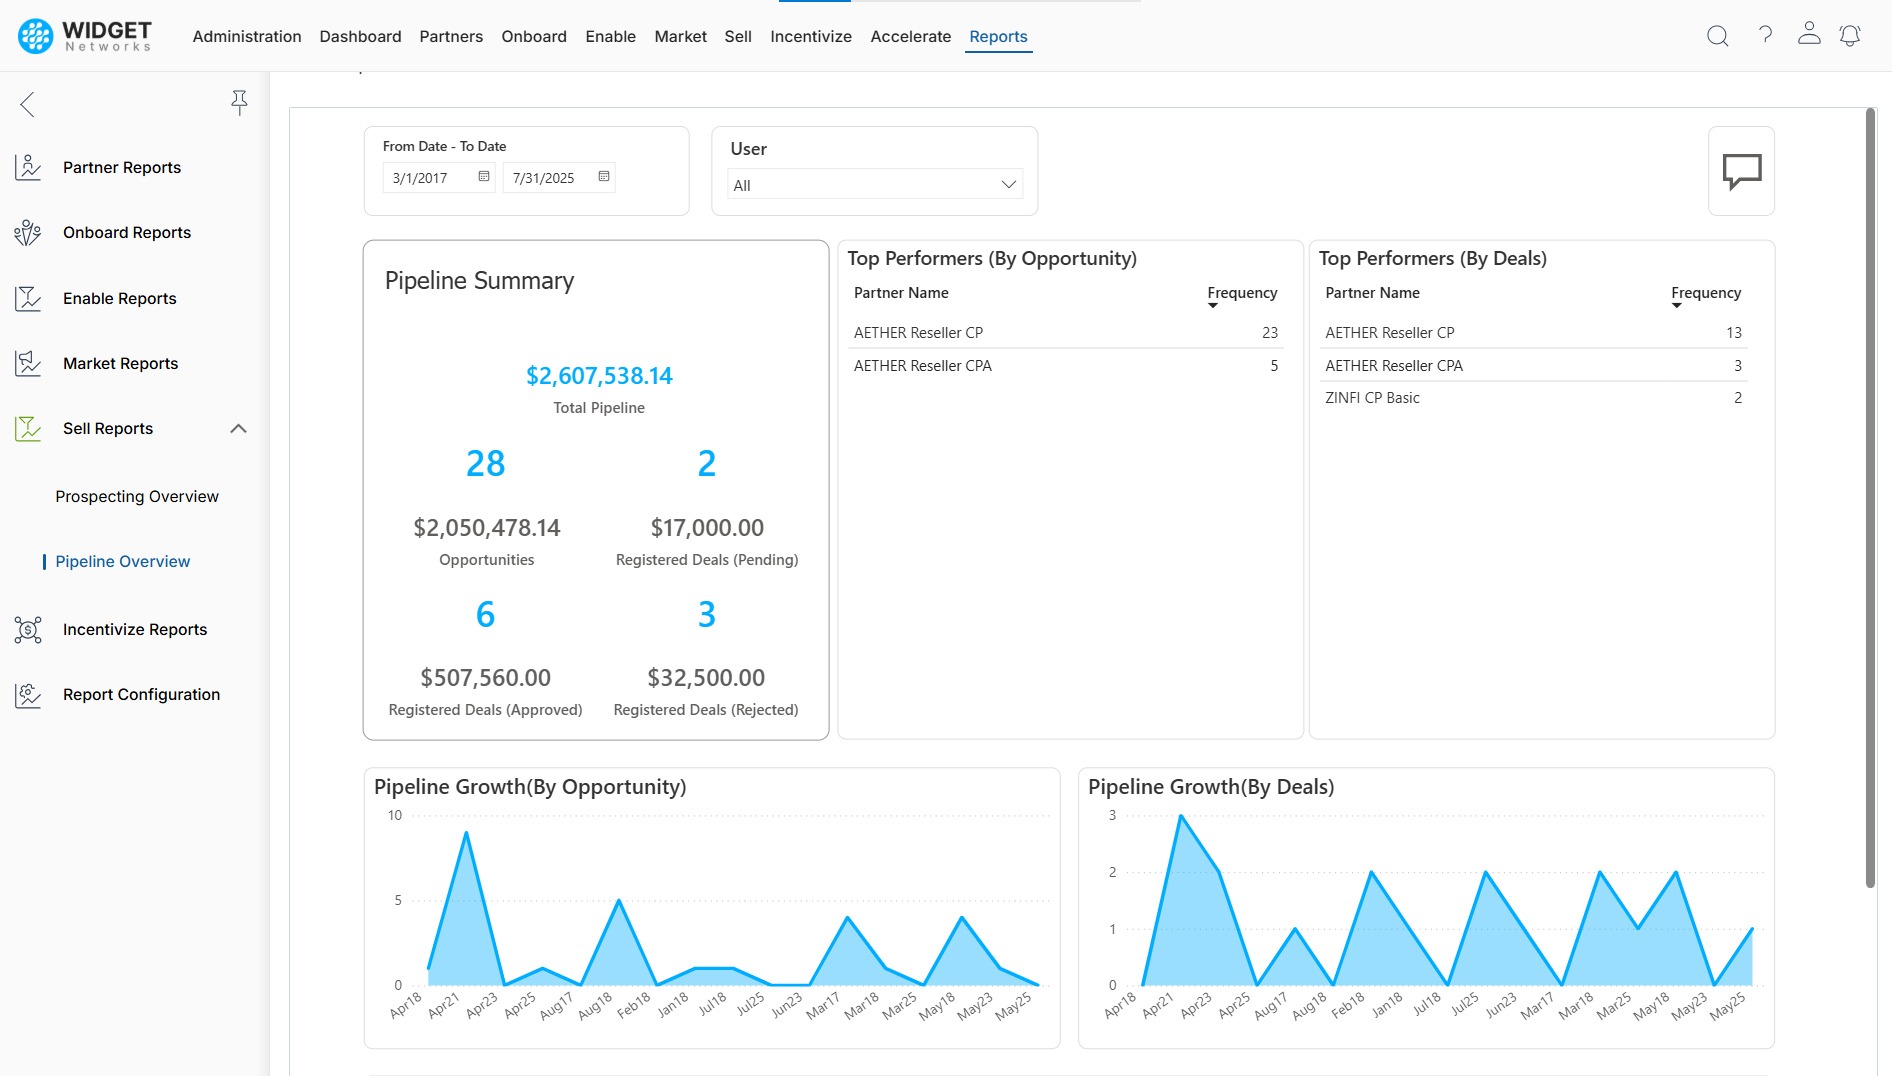This screenshot has height=1076, width=1892.
Task: Click the search magnifier icon
Action: [1717, 36]
